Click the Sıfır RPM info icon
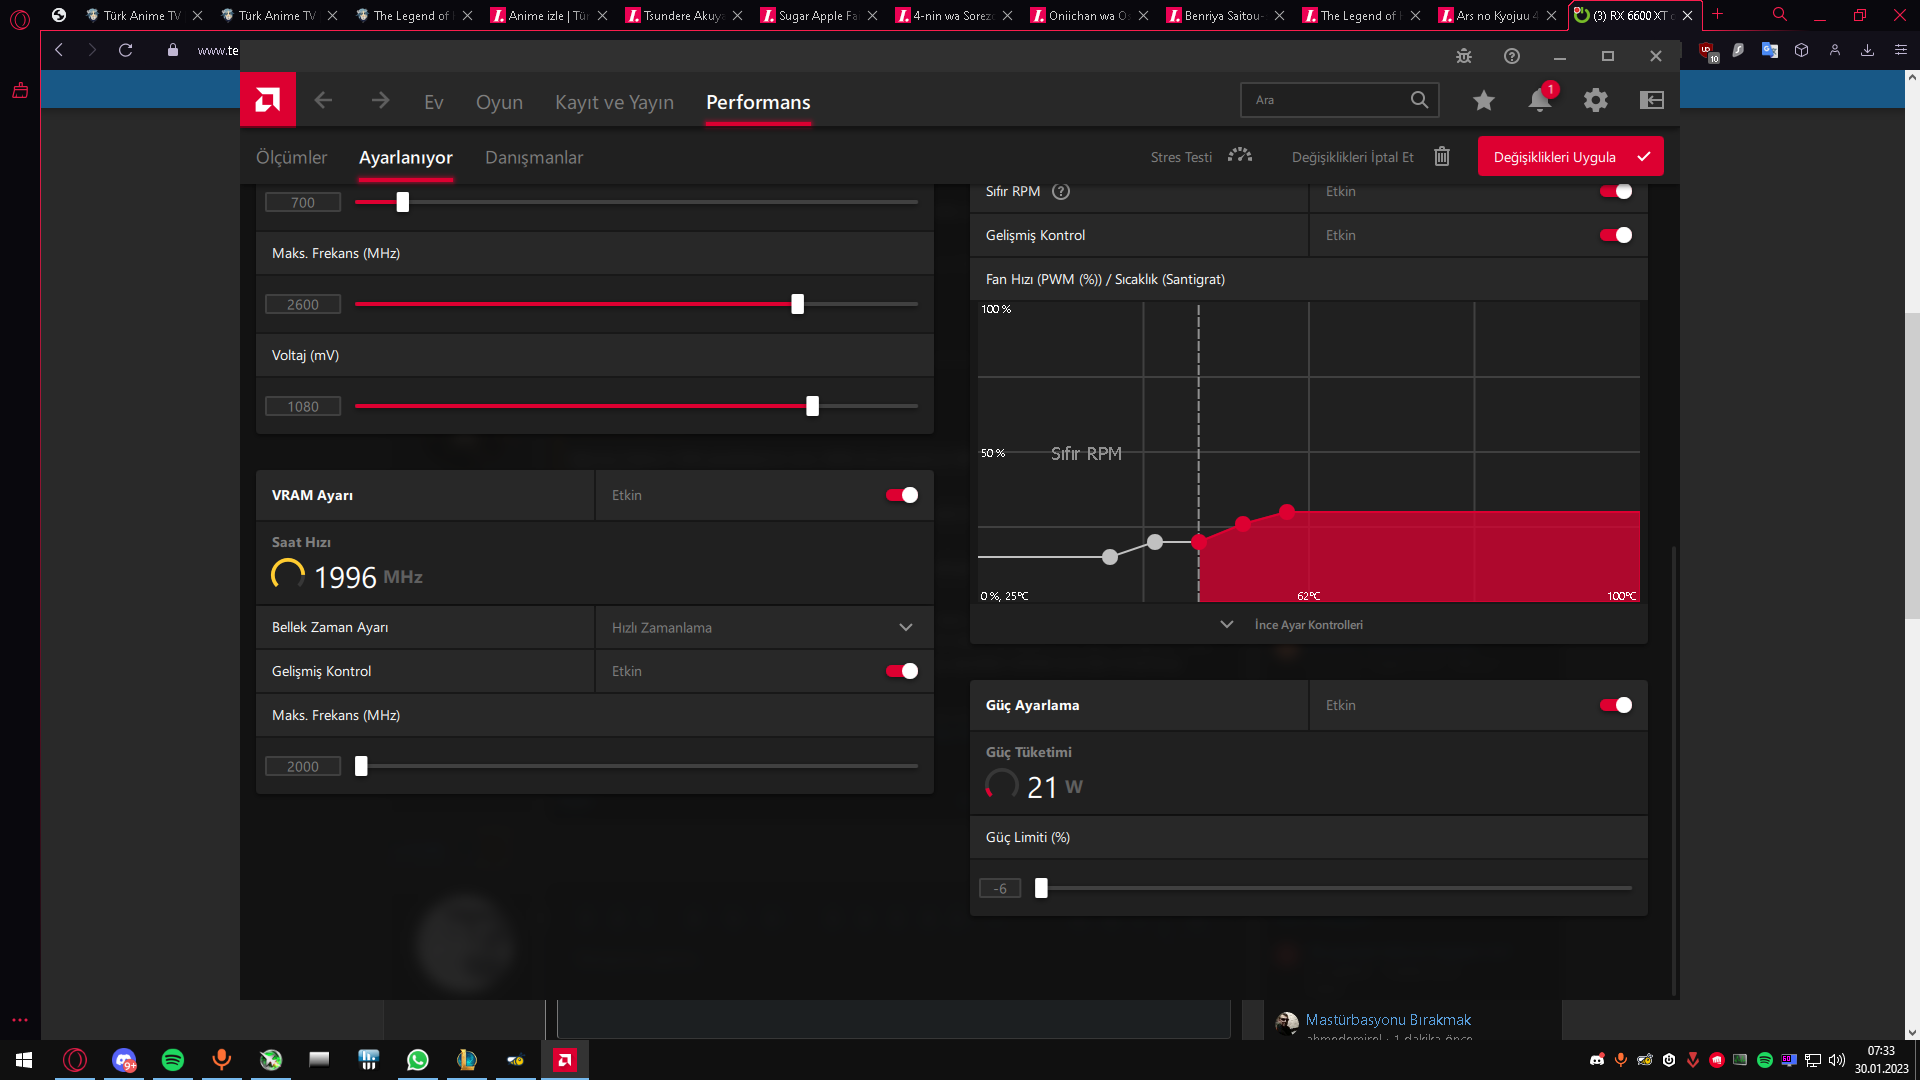The width and height of the screenshot is (1920, 1080). coord(1061,192)
